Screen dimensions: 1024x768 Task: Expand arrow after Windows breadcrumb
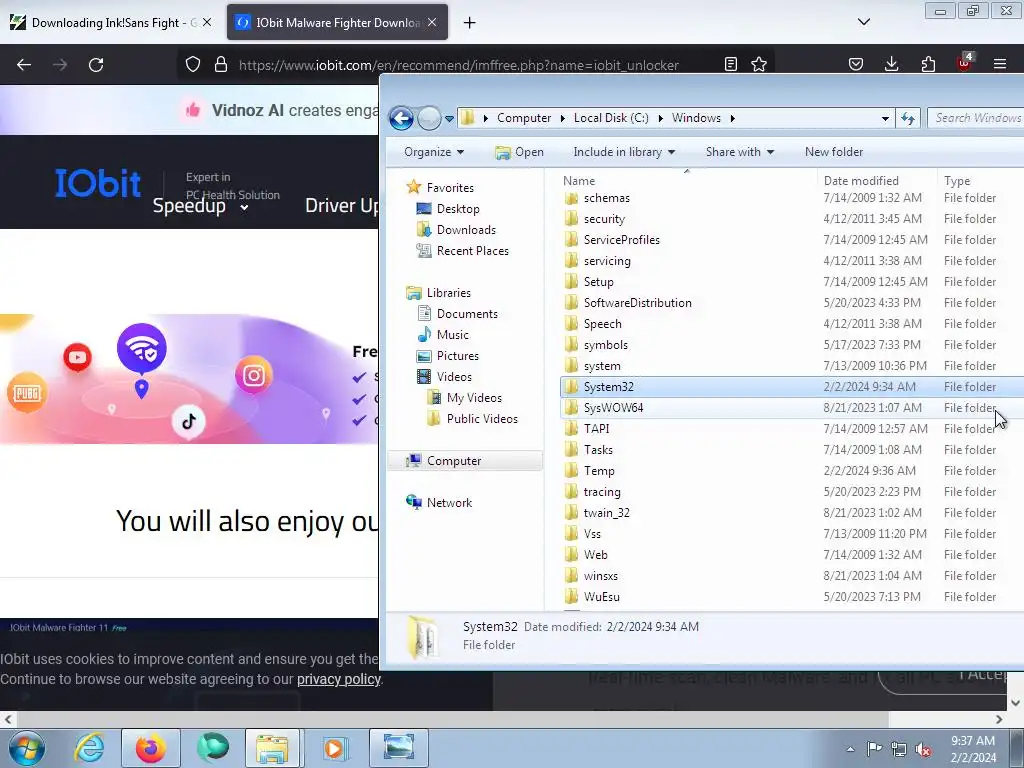coord(733,118)
